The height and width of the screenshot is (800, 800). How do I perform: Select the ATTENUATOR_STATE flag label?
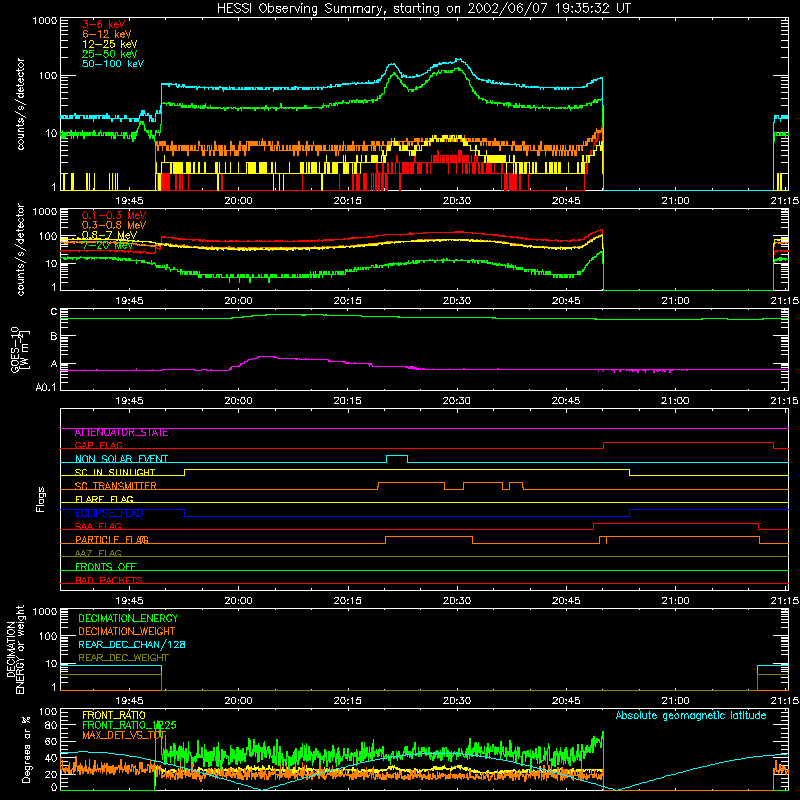121,432
